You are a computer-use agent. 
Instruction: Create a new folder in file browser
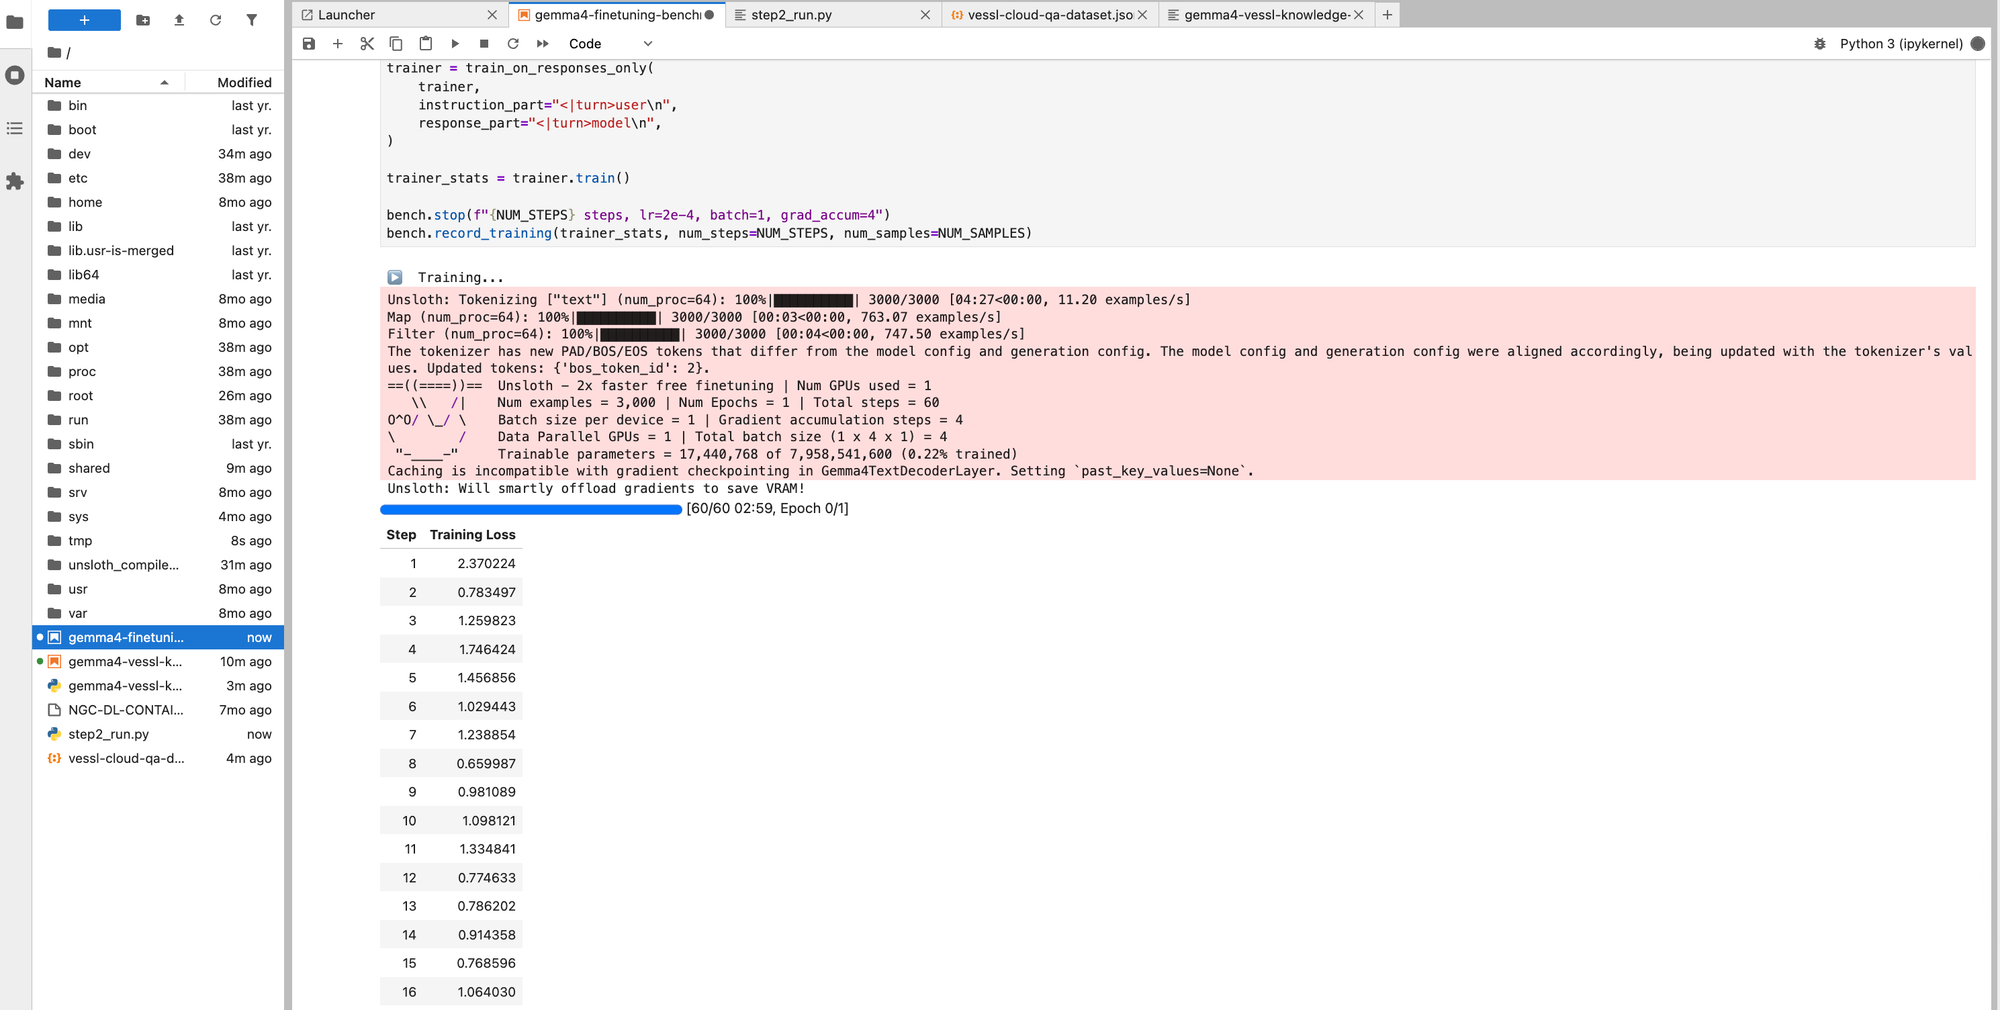click(143, 20)
